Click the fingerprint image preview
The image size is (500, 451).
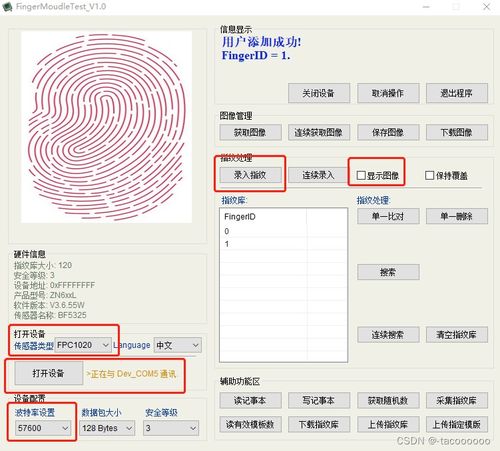coord(106,127)
